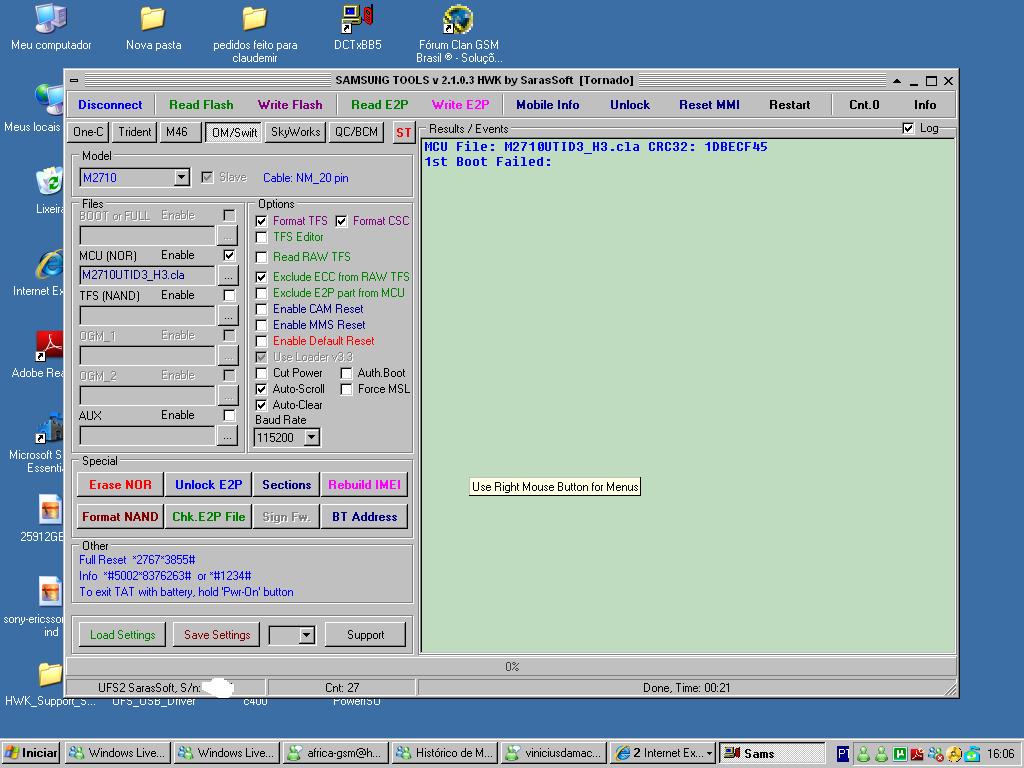The height and width of the screenshot is (768, 1024).
Task: Switch to the red ST tab
Action: 404,133
